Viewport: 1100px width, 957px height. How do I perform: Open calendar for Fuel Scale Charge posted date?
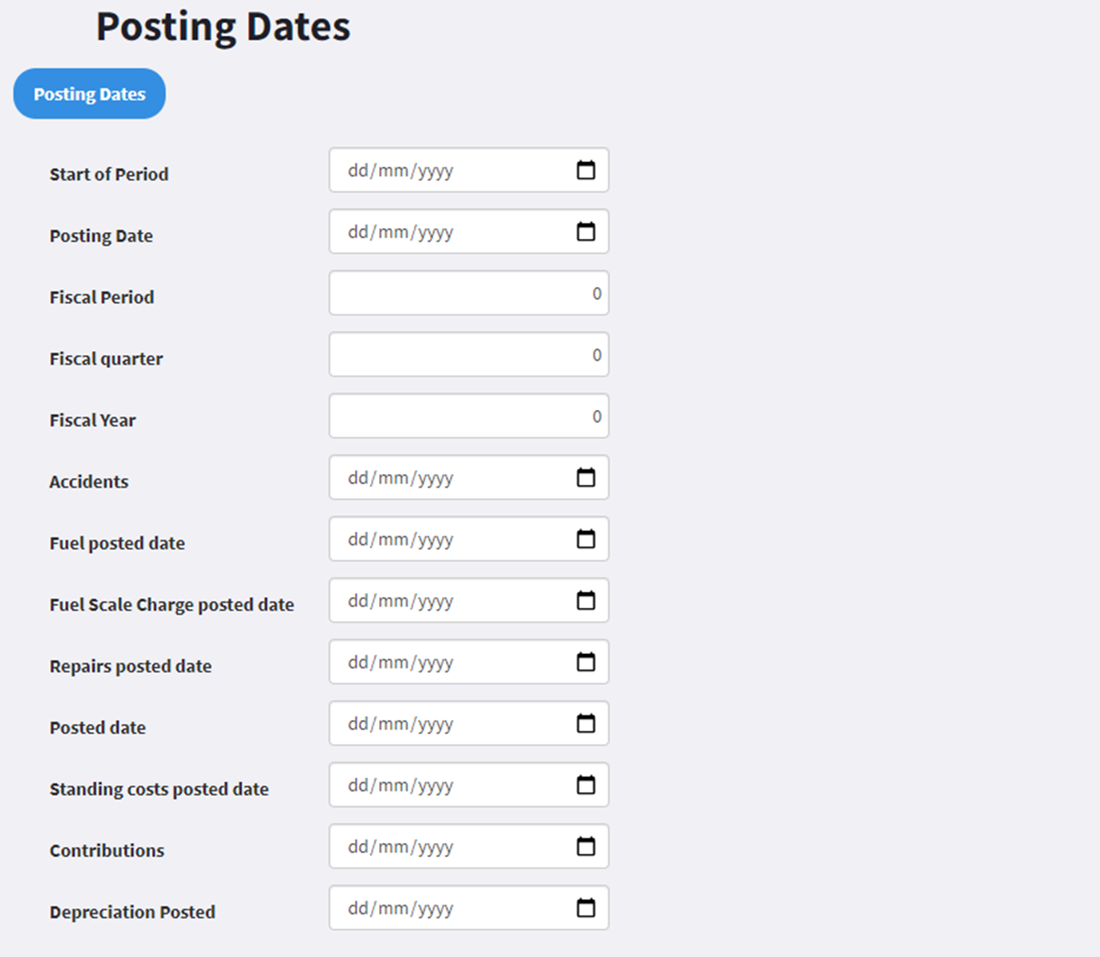coord(586,601)
